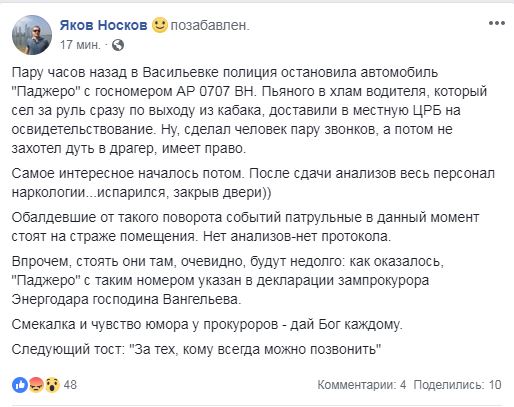This screenshot has height=407, width=514.
Task: Click the angry reaction icon
Action: (x=36, y=385)
